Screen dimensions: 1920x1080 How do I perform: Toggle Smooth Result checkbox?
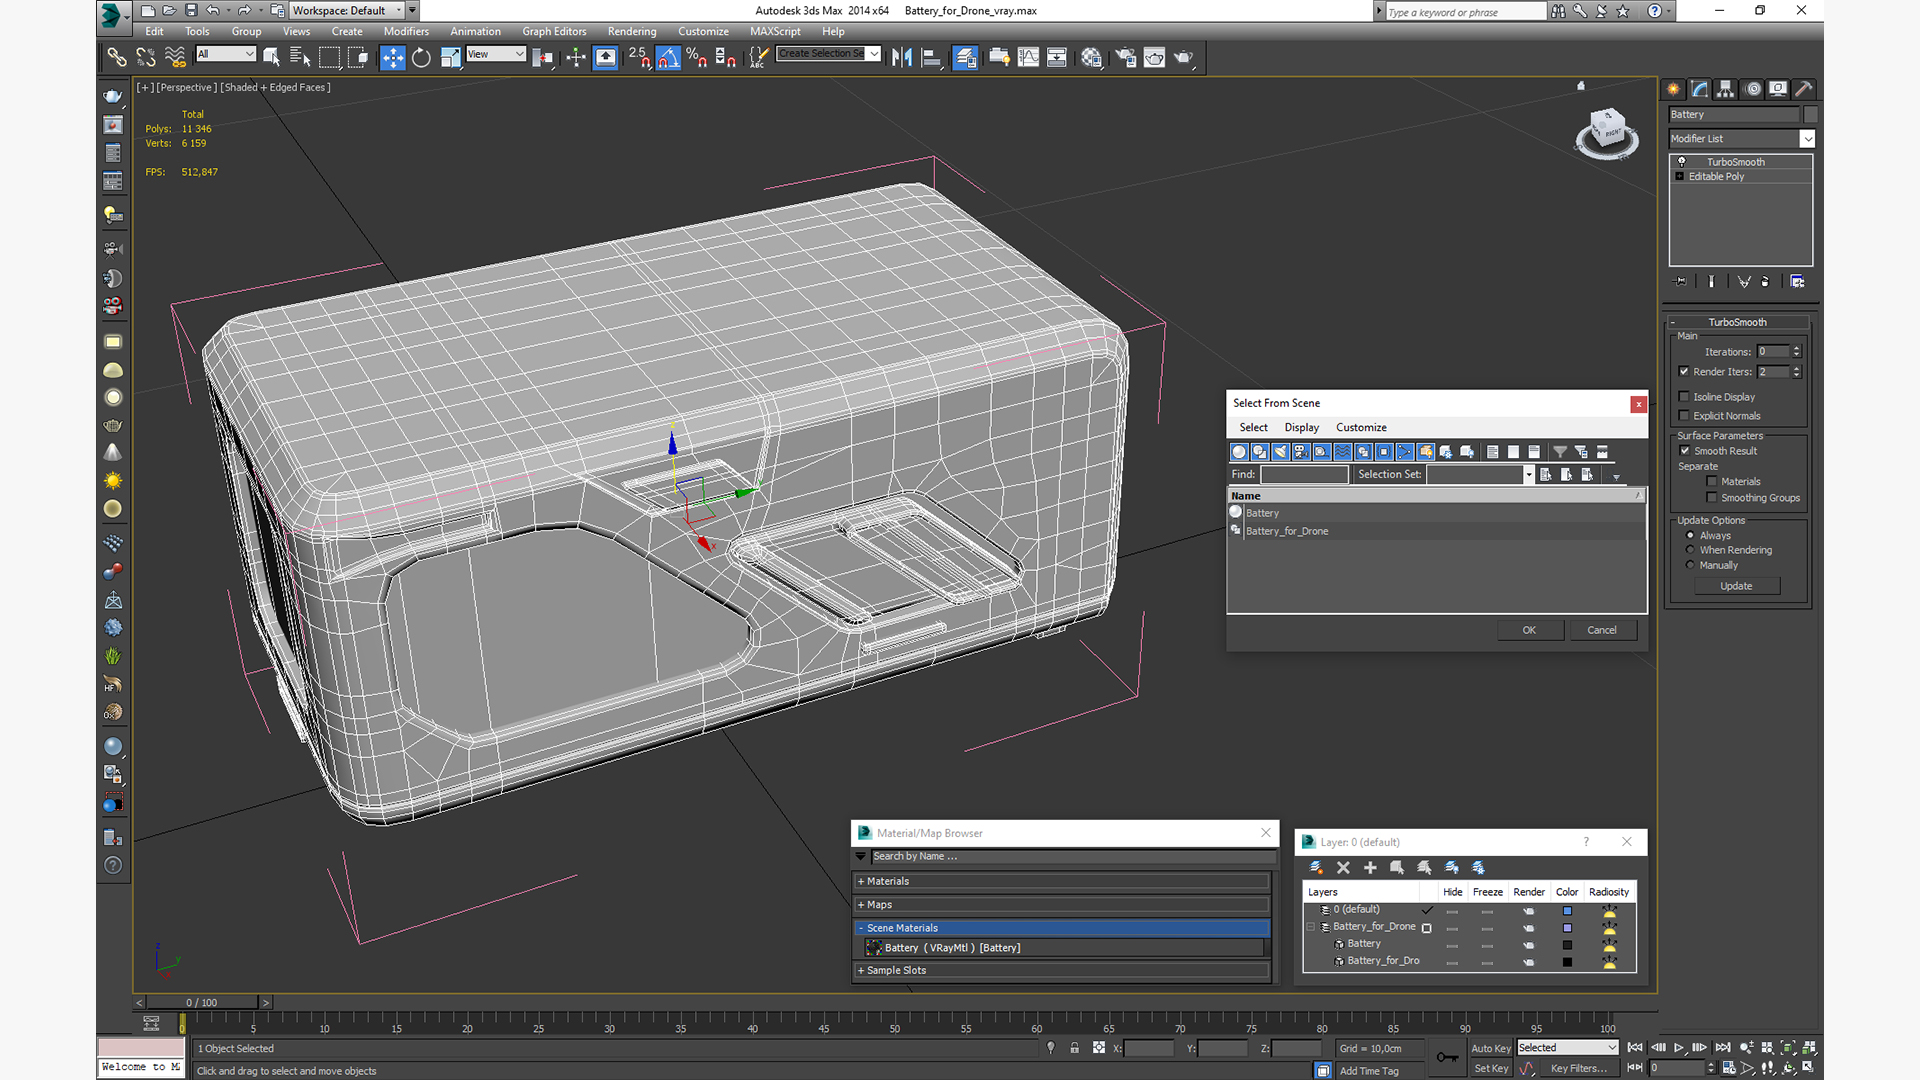click(1684, 451)
